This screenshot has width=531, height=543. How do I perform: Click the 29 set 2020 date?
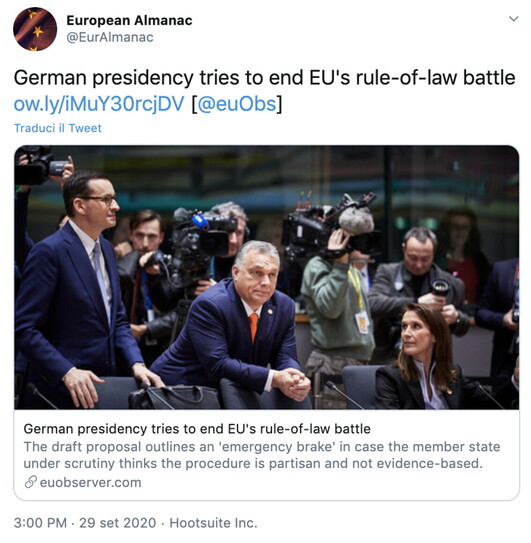117,523
